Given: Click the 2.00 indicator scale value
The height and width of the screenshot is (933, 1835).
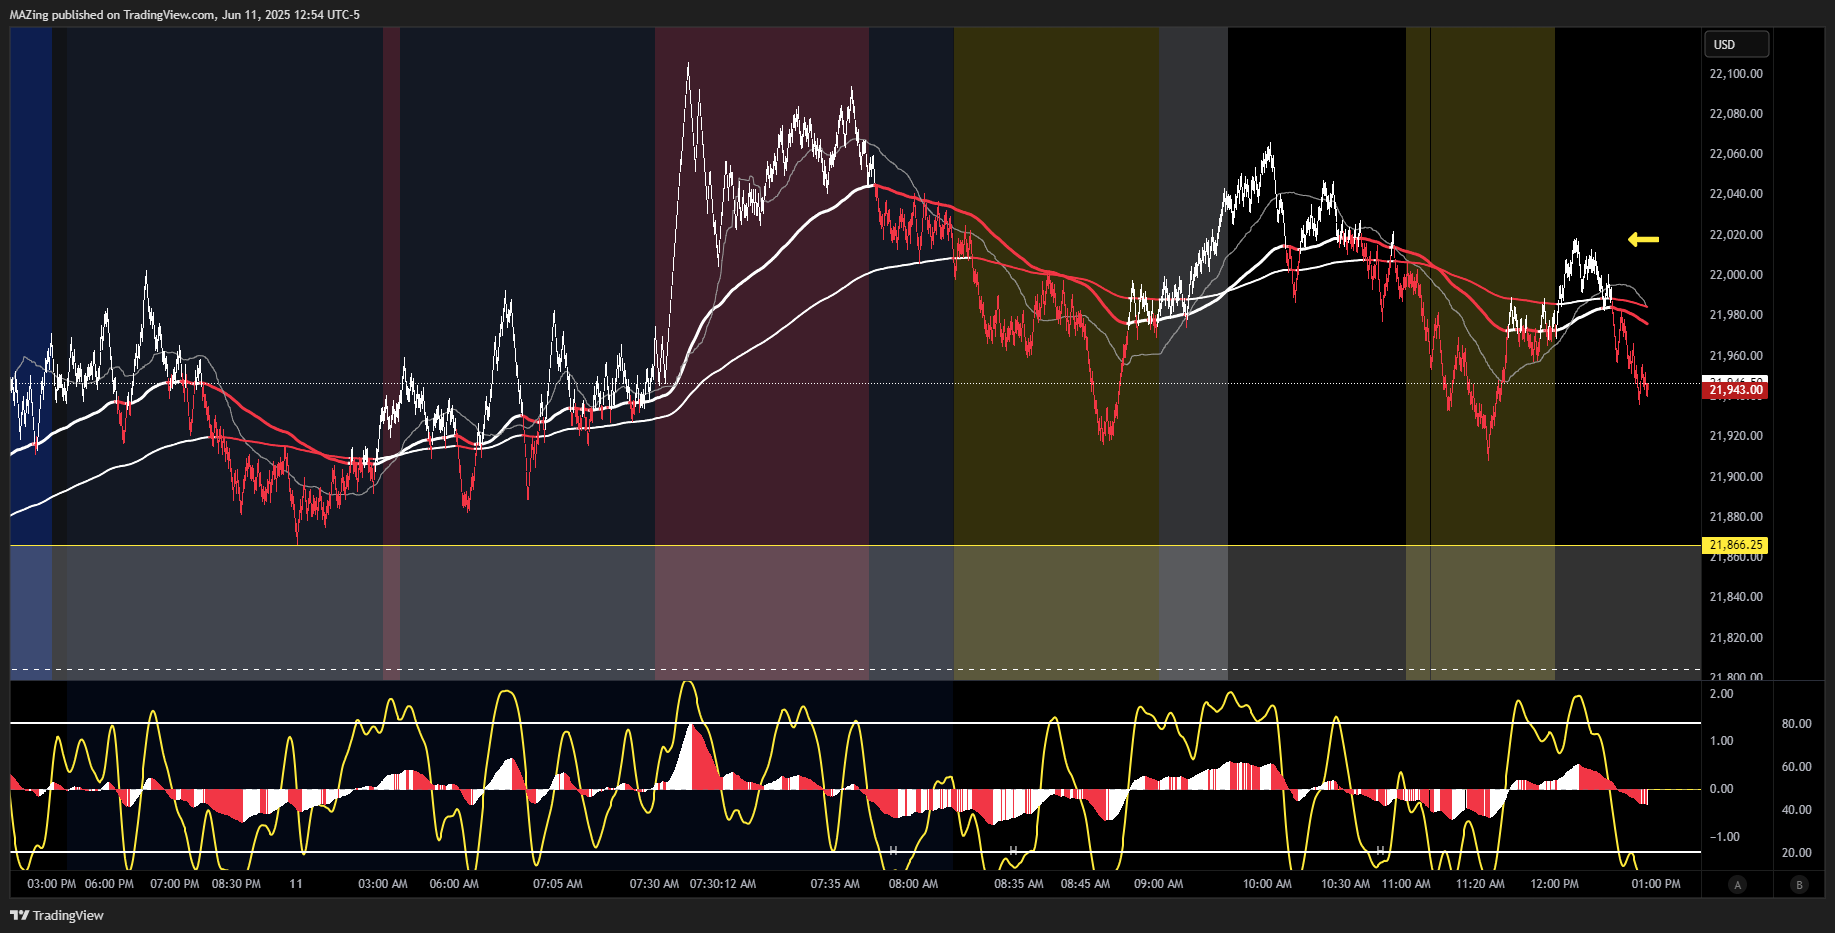Looking at the screenshot, I should click(1721, 694).
